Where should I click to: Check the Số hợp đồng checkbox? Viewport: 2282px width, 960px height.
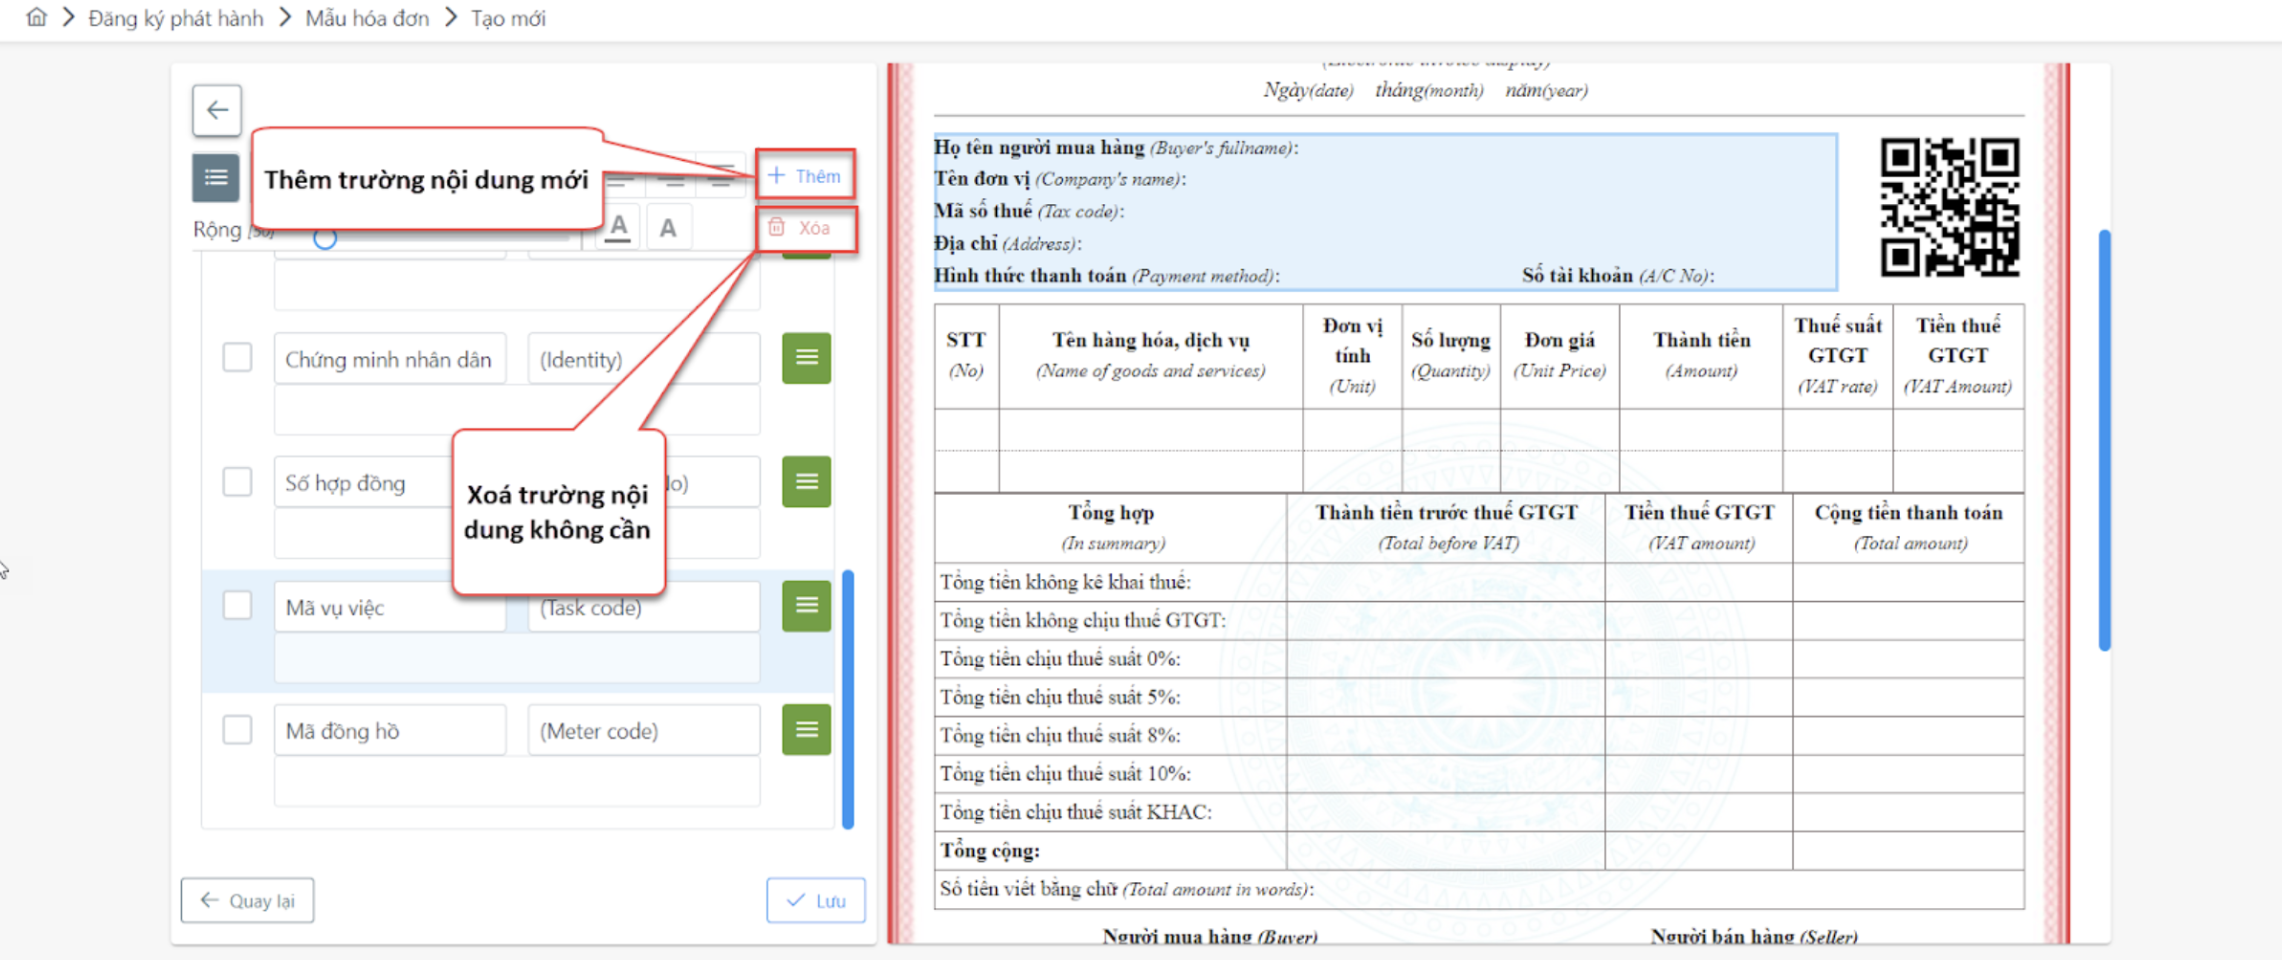[237, 482]
